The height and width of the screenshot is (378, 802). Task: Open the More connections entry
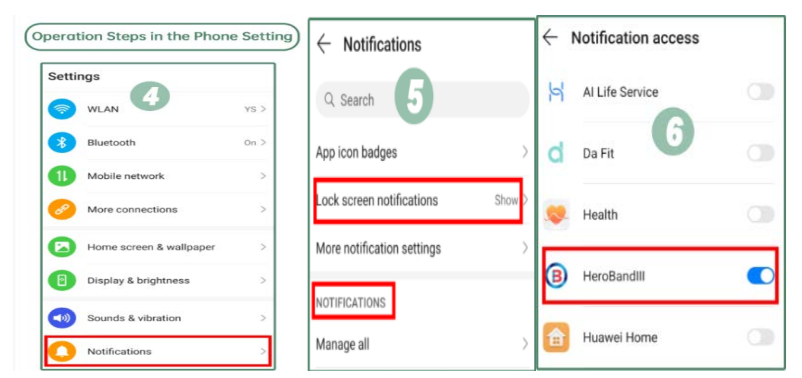coord(158,209)
